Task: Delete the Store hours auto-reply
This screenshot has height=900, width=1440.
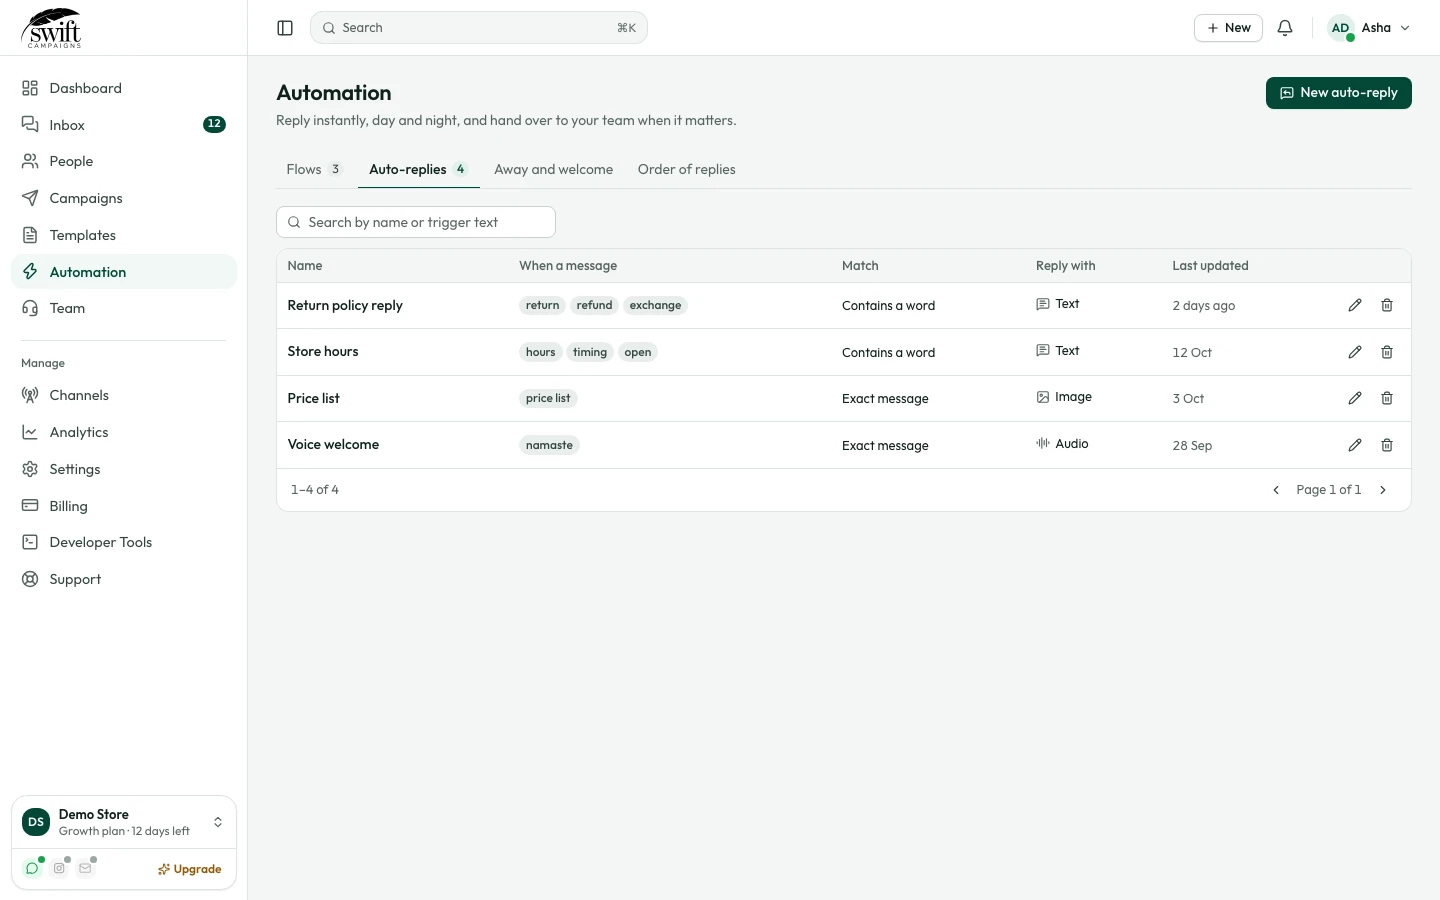Action: click(1387, 352)
